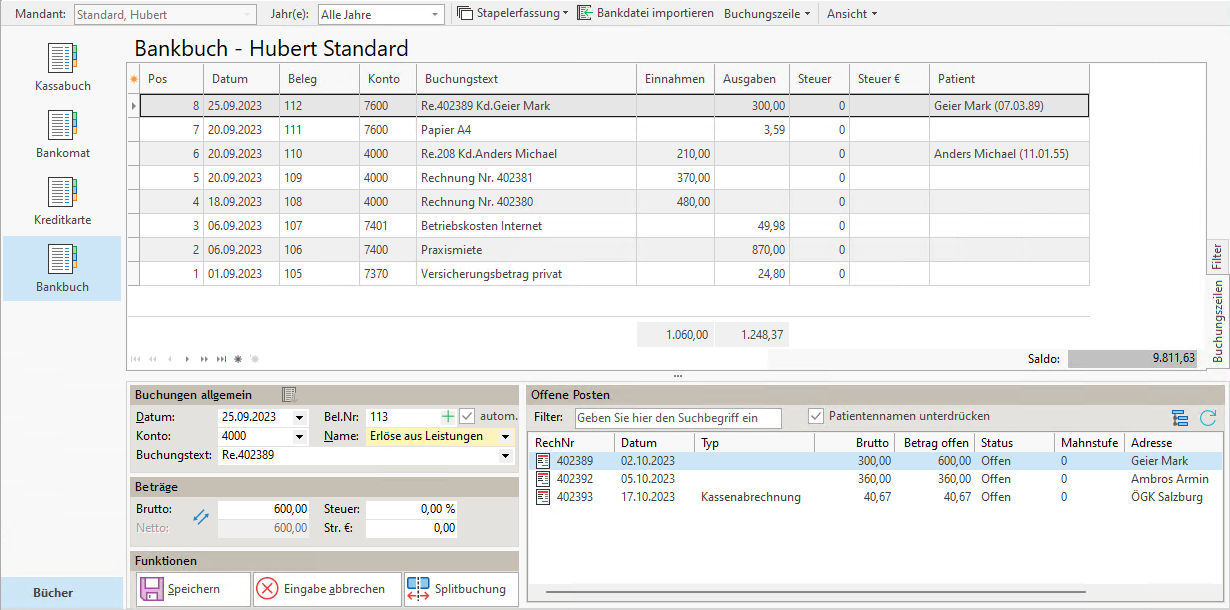Click the Splitbuchung button
The image size is (1230, 610).
pos(461,589)
